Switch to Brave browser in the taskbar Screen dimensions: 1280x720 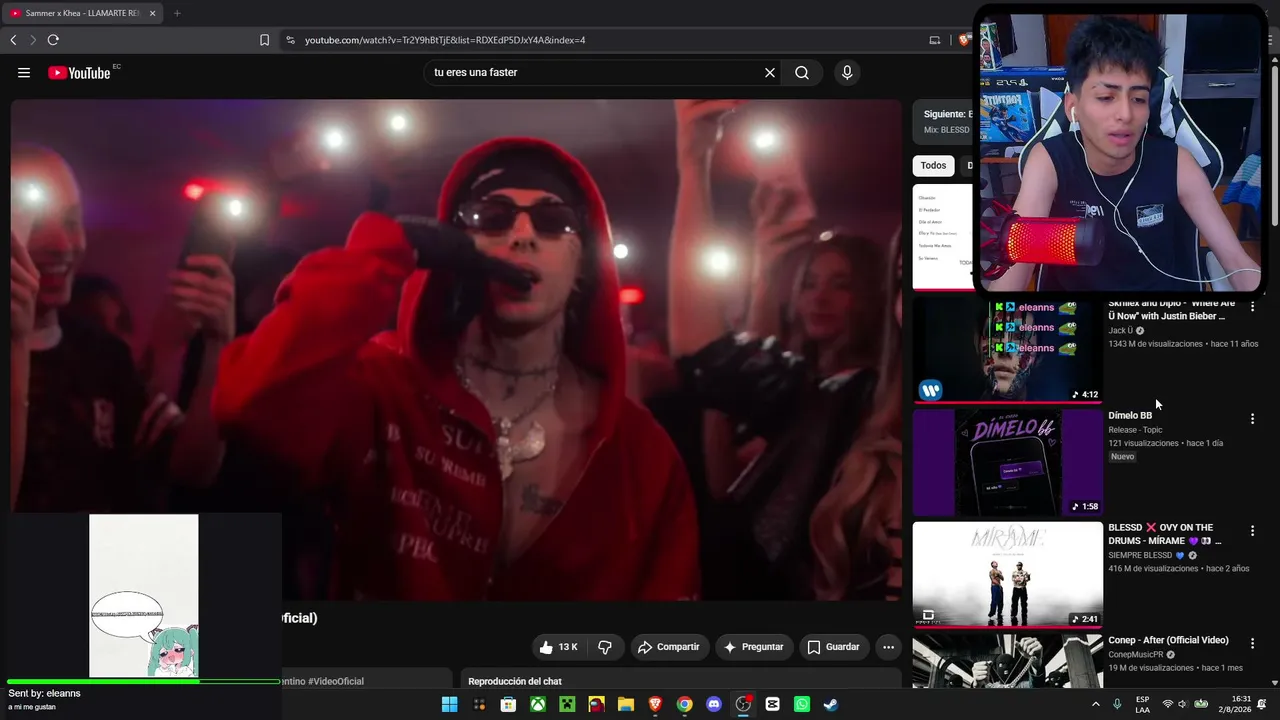655,704
